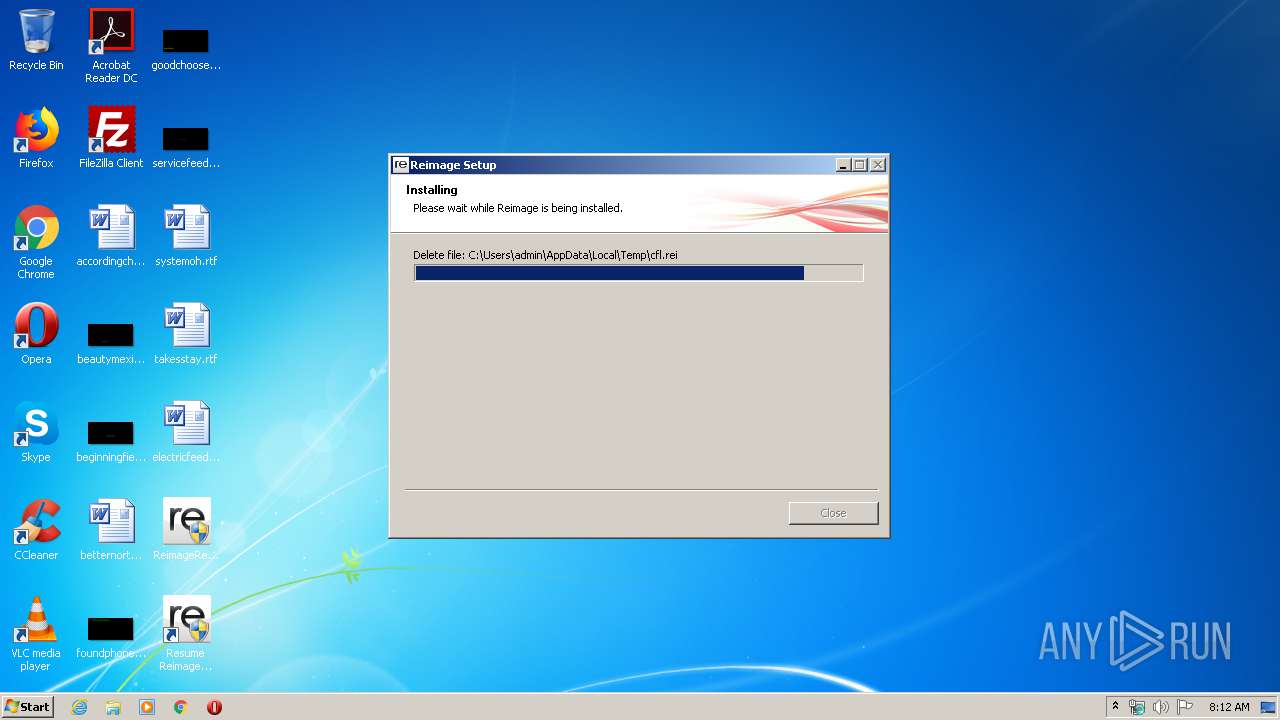This screenshot has width=1280, height=720.
Task: Click the 8:12 AM taskbar clock
Action: coord(1229,707)
